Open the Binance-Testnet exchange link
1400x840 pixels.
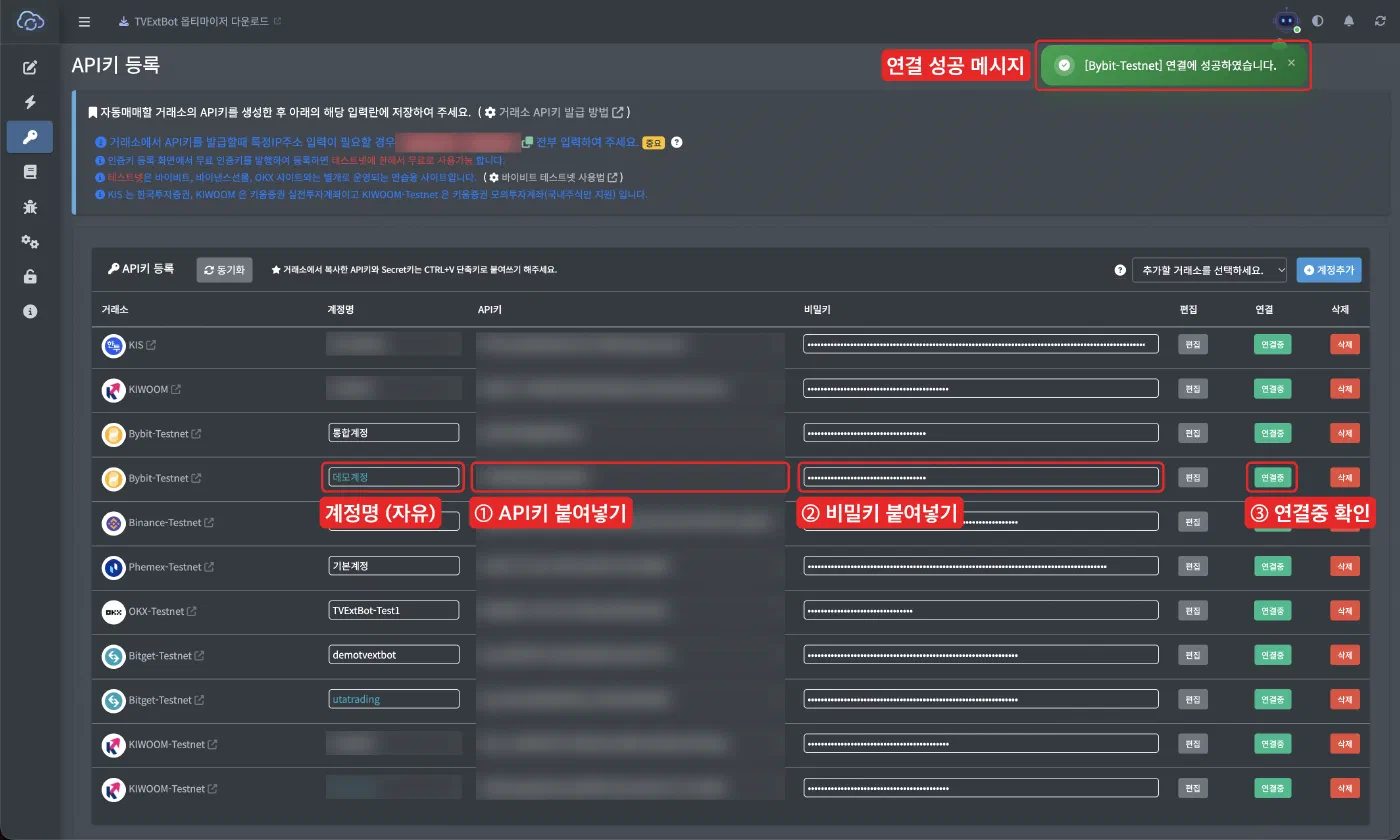(x=171, y=523)
